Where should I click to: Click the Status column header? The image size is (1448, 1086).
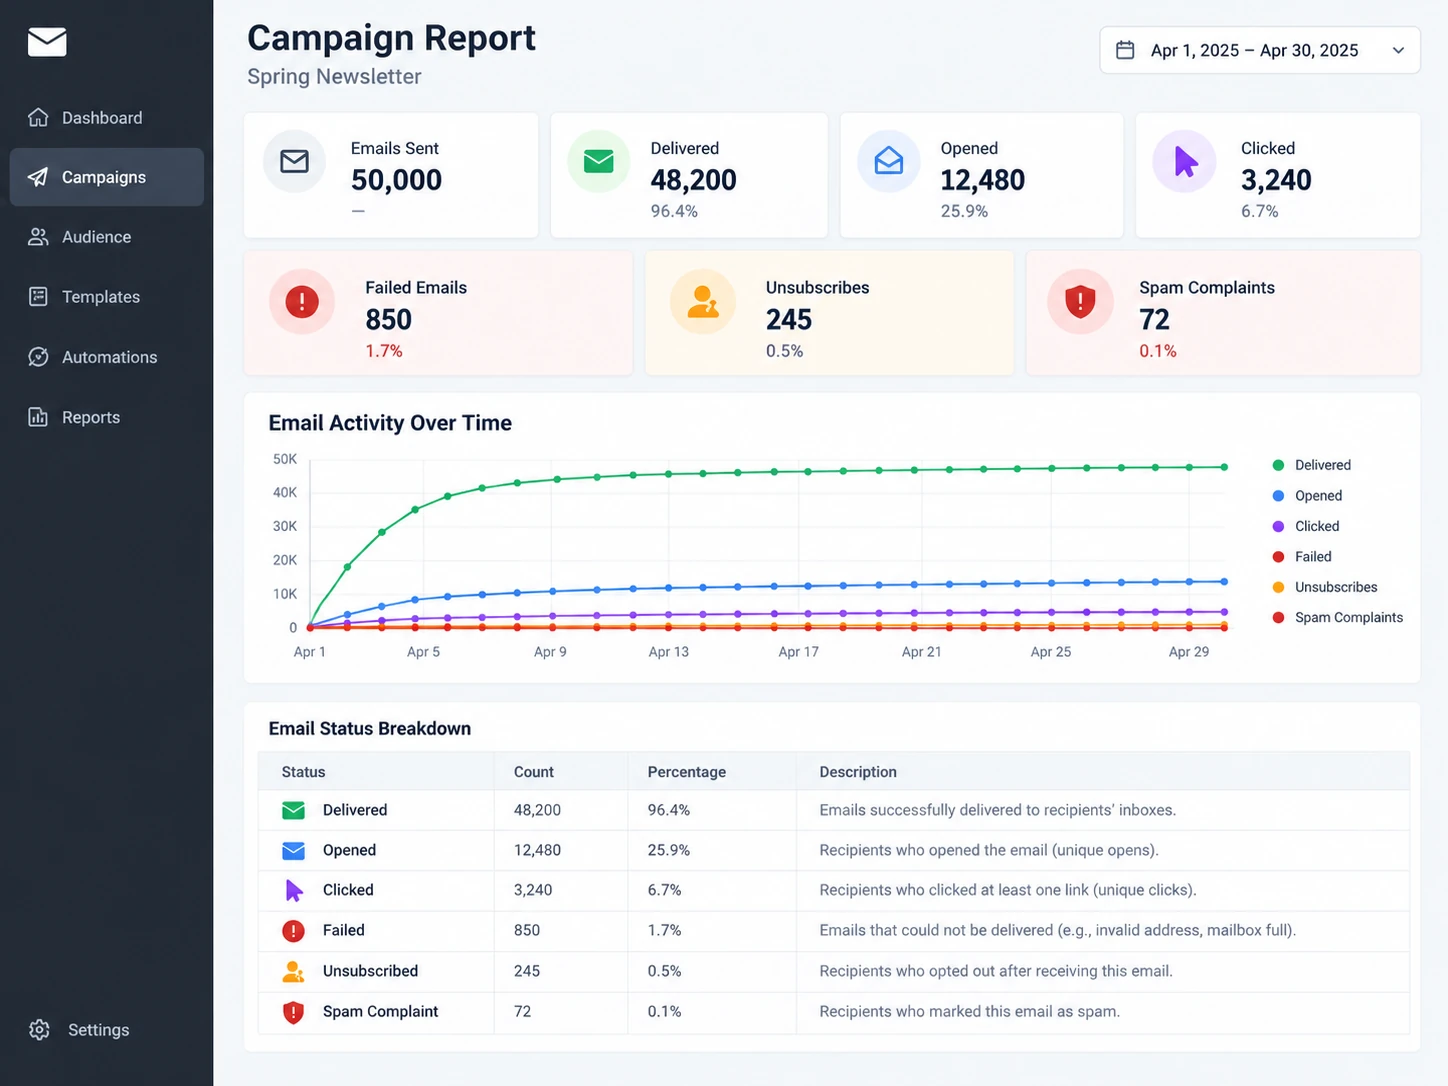pos(303,772)
